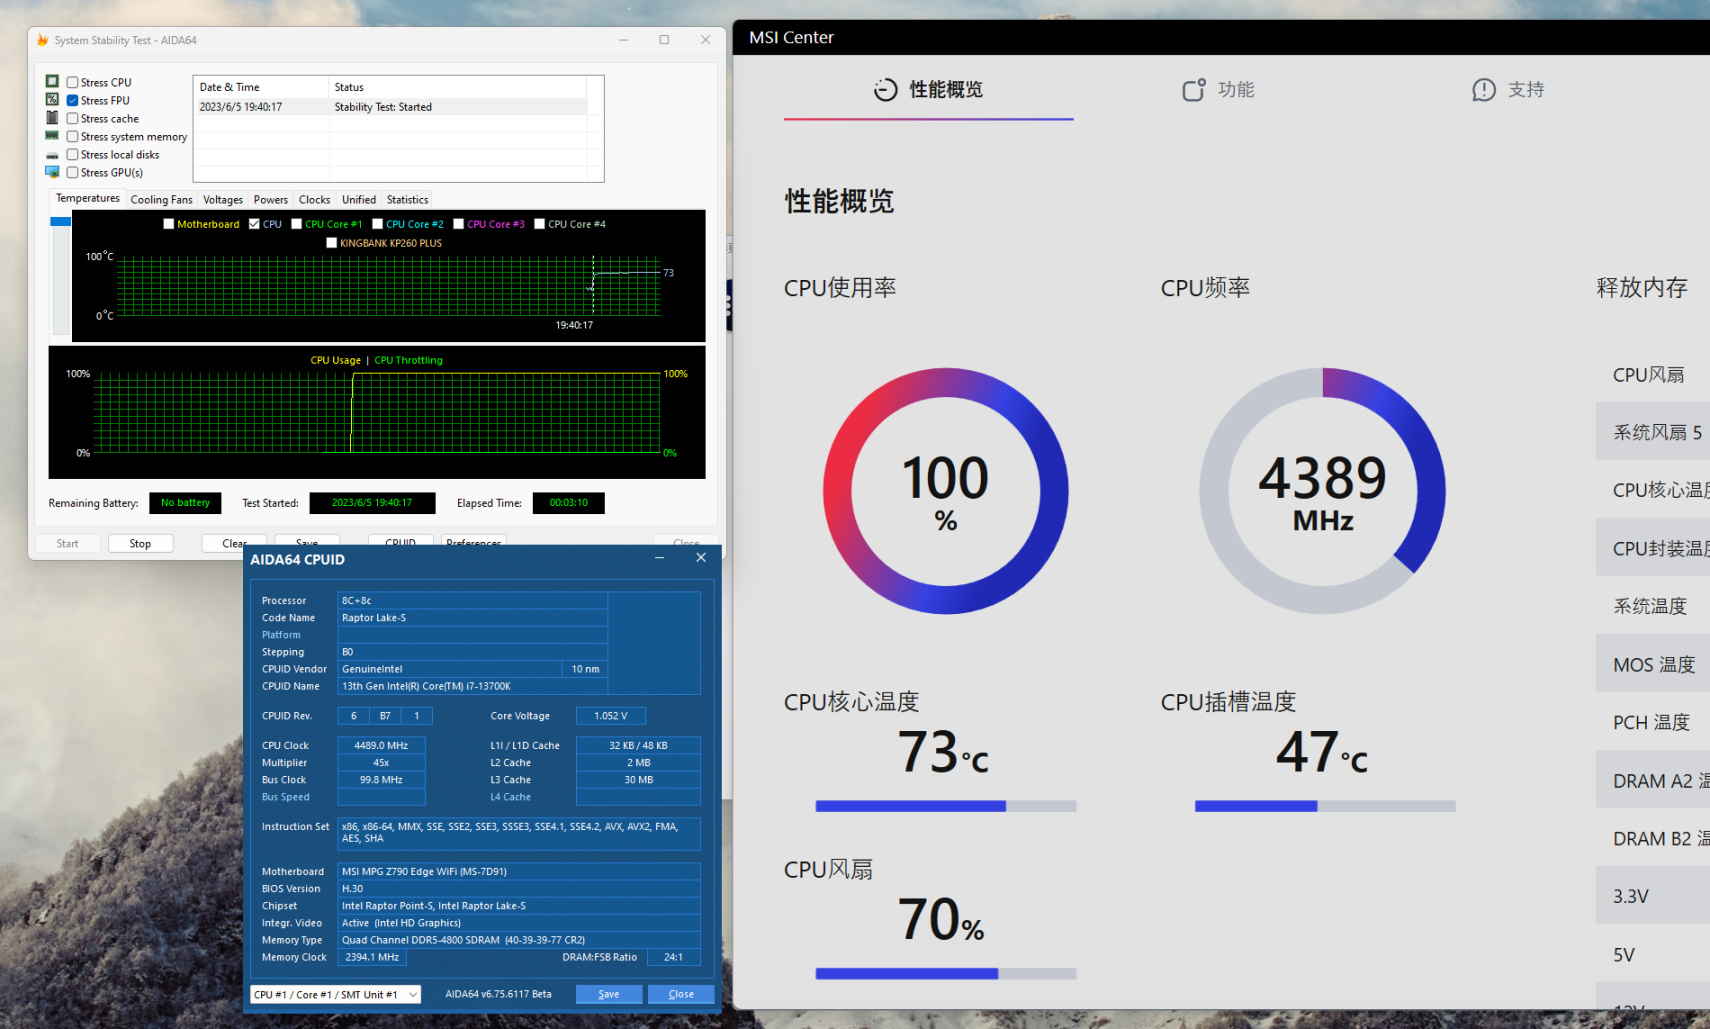Viewport: 1710px width, 1029px height.
Task: Toggle the CPU Core #3 graph checkbox
Action: coord(459,224)
